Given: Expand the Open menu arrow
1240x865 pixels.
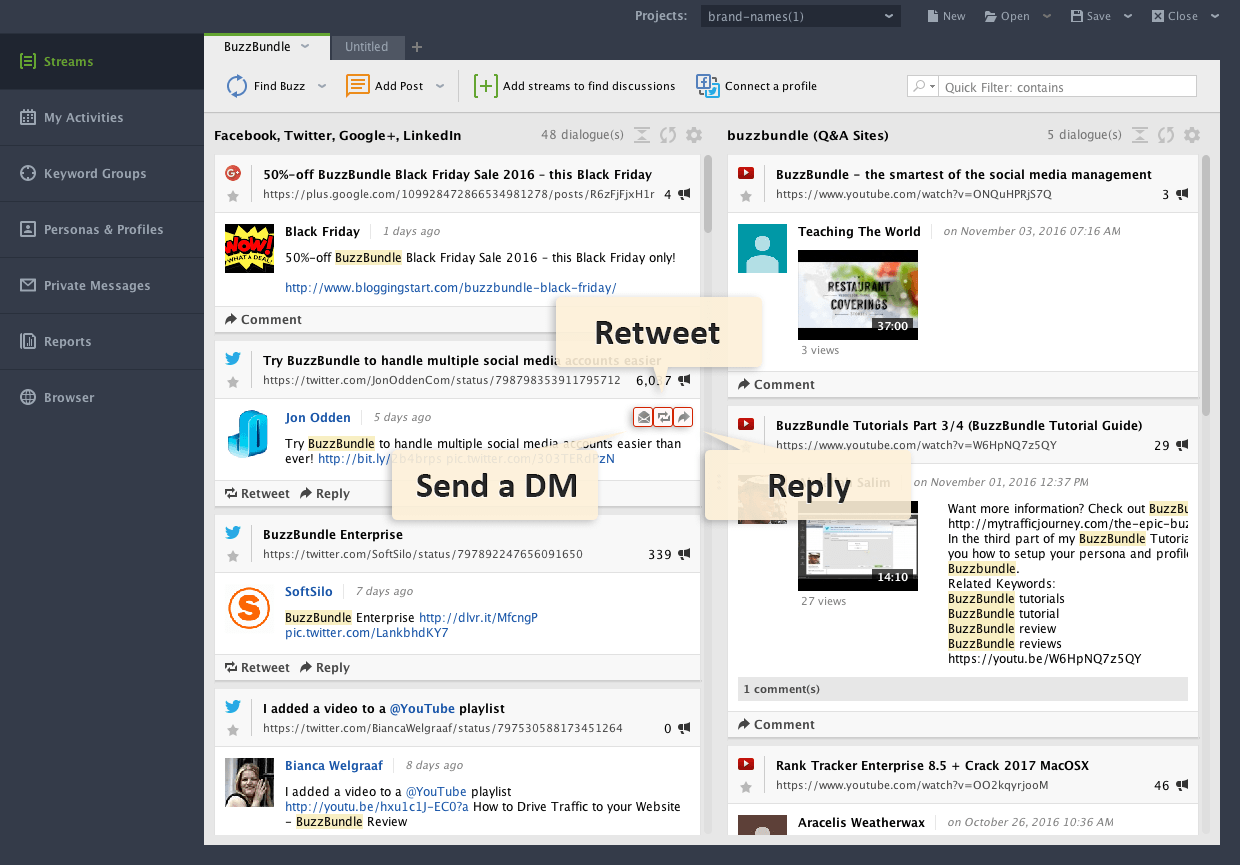Looking at the screenshot, I should 1047,16.
